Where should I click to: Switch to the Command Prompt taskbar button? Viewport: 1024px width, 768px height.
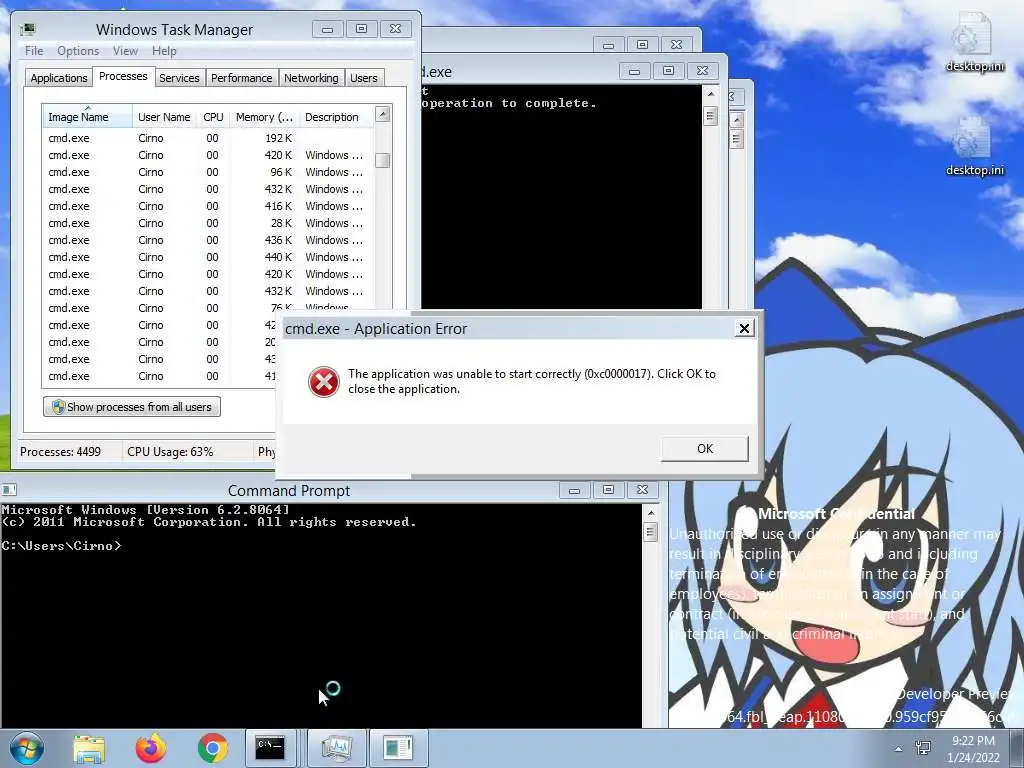click(x=270, y=748)
